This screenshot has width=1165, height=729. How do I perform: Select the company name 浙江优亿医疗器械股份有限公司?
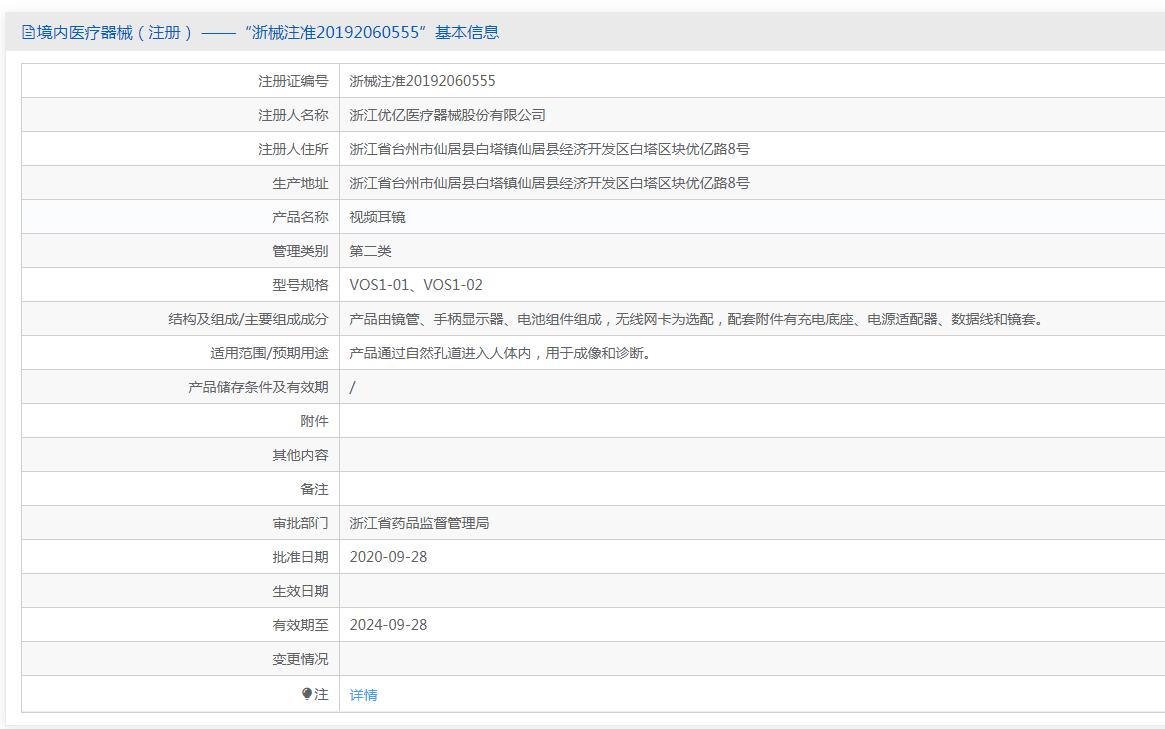pyautogui.click(x=447, y=115)
